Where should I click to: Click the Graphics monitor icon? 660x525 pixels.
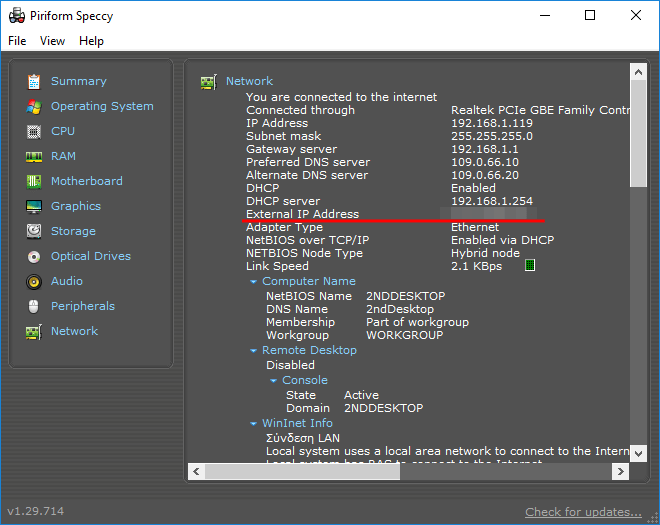click(x=34, y=206)
